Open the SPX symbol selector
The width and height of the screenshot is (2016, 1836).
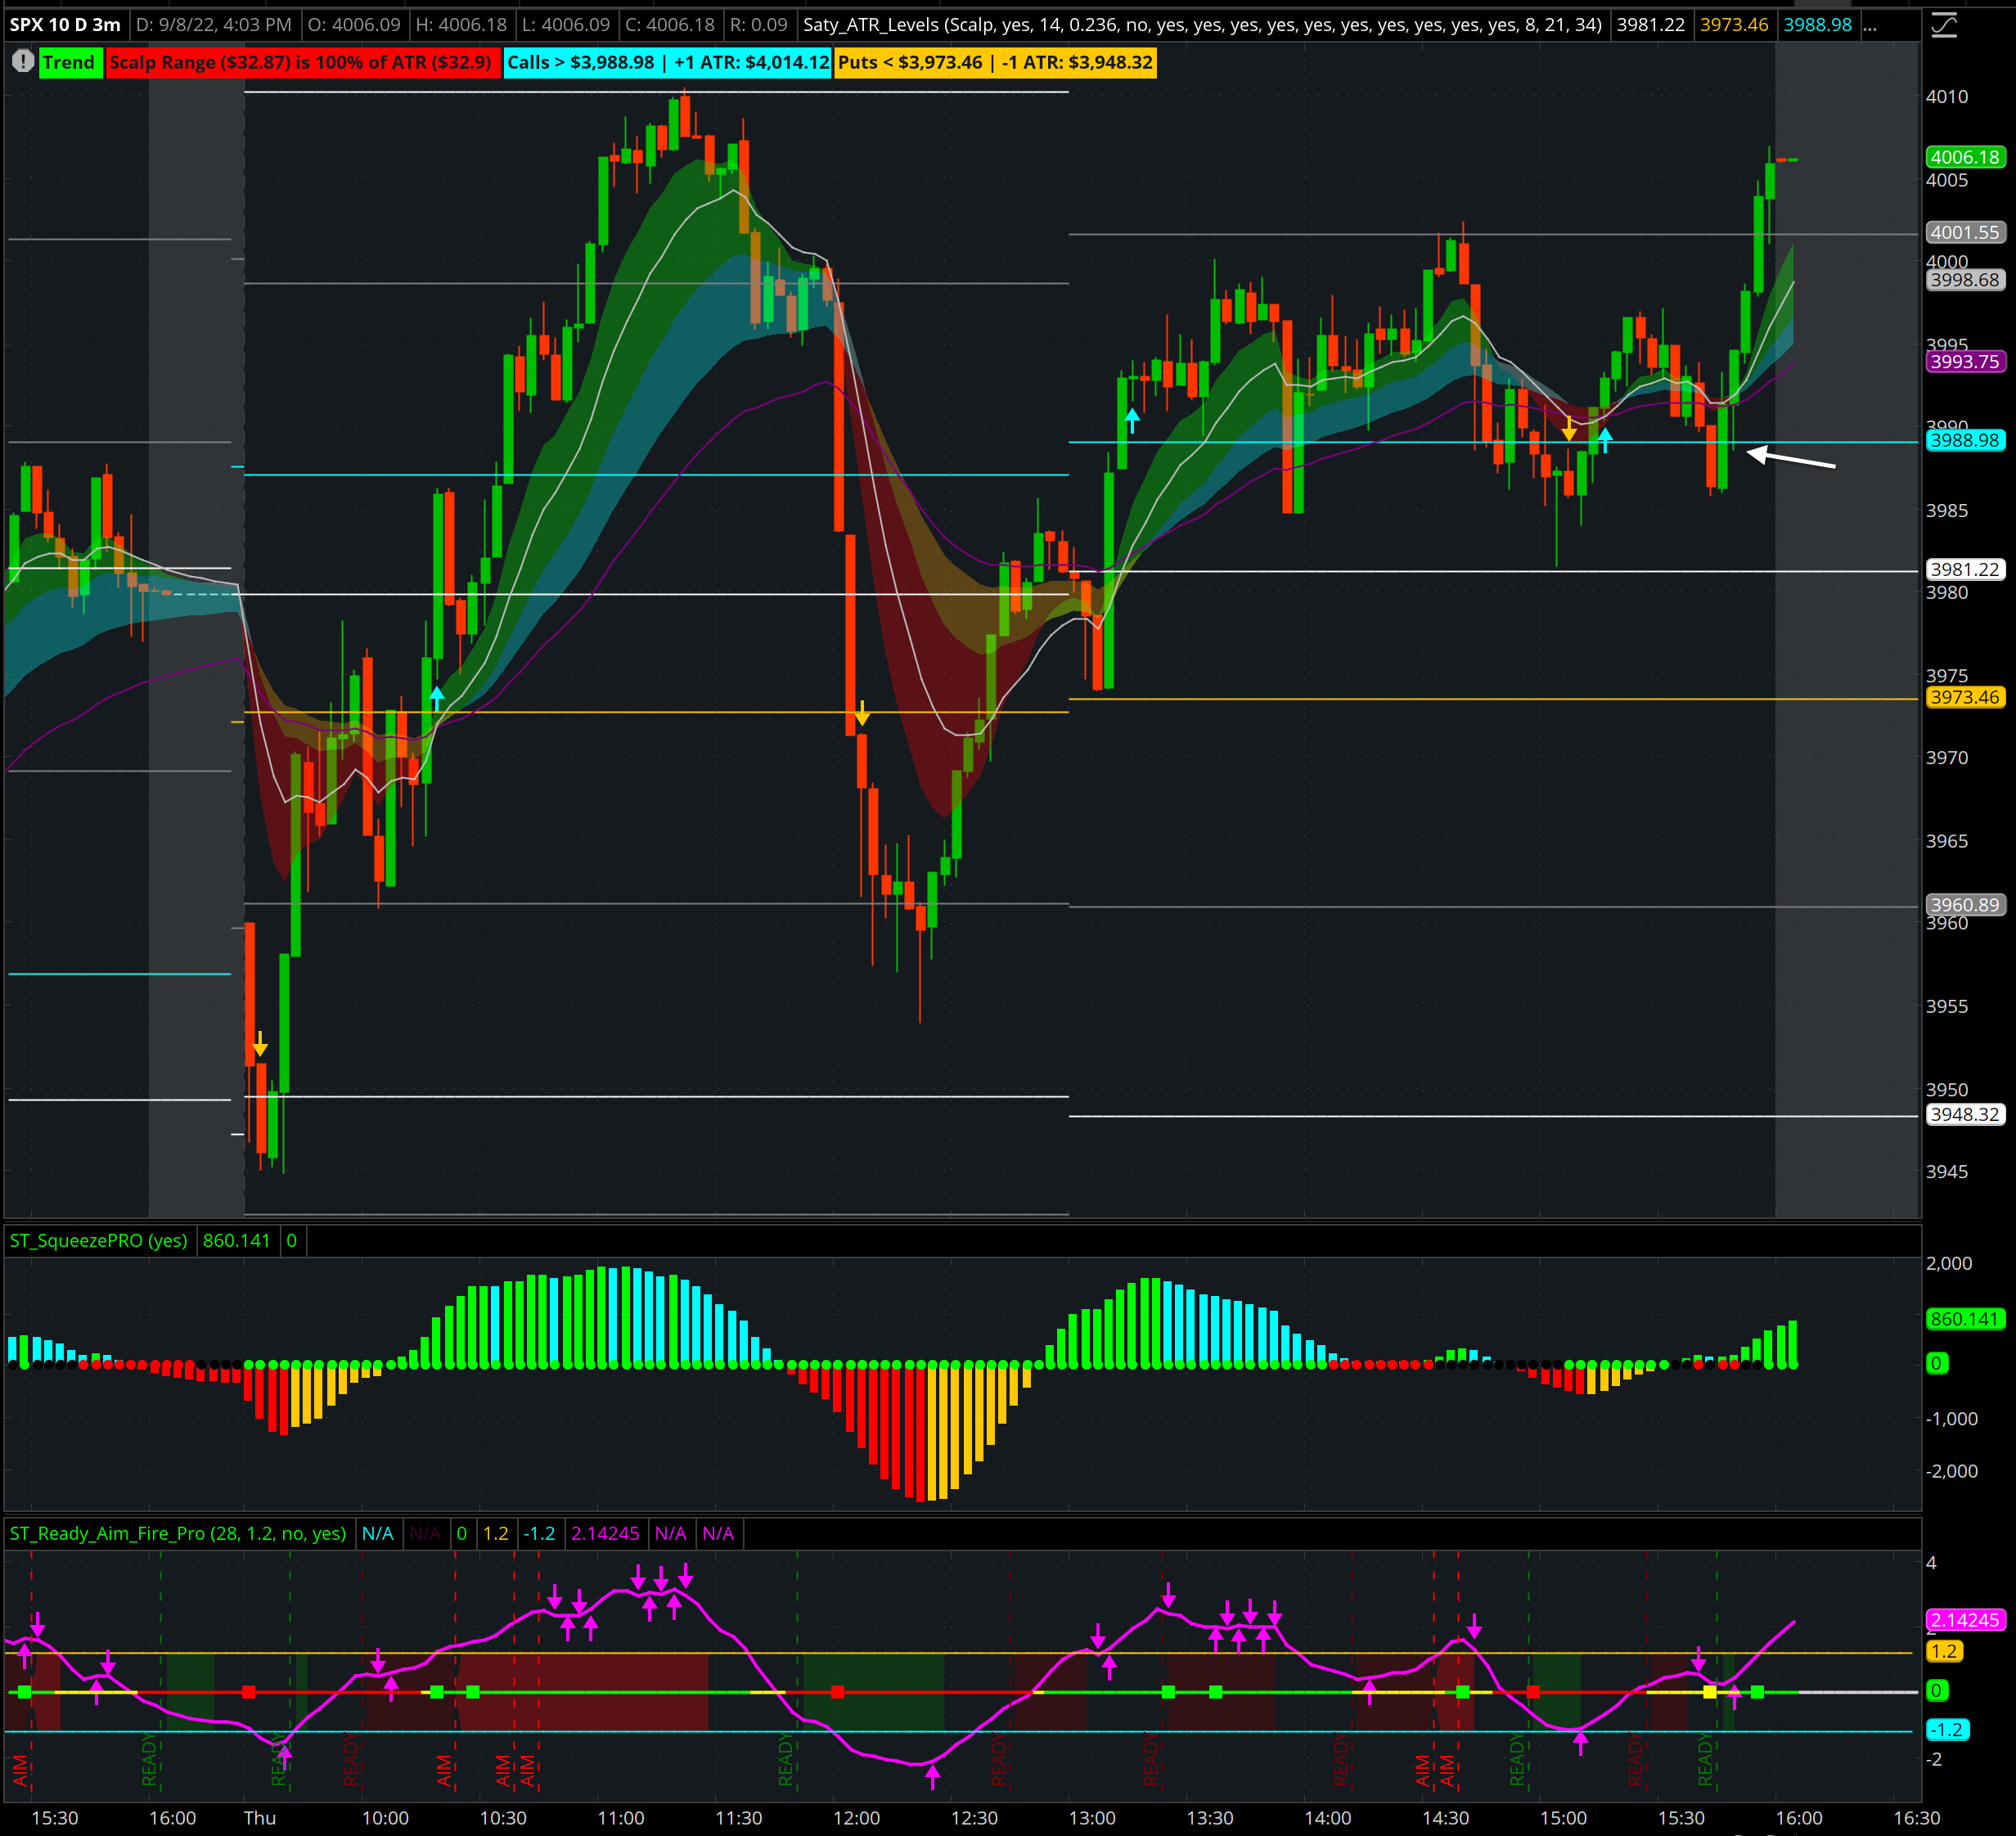point(28,25)
